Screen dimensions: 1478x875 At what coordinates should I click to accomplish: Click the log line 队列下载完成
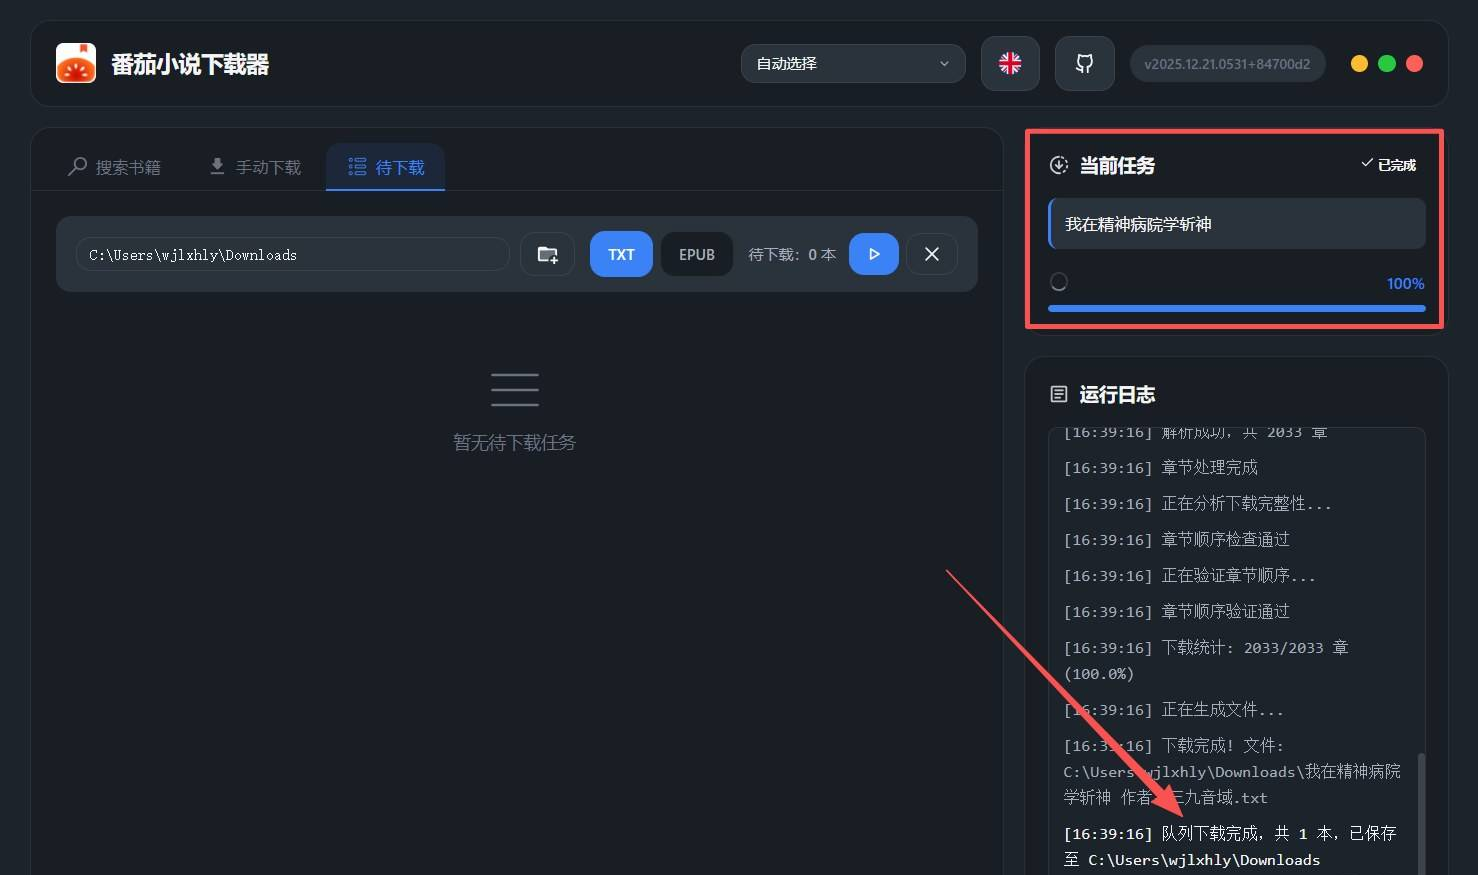click(1230, 846)
